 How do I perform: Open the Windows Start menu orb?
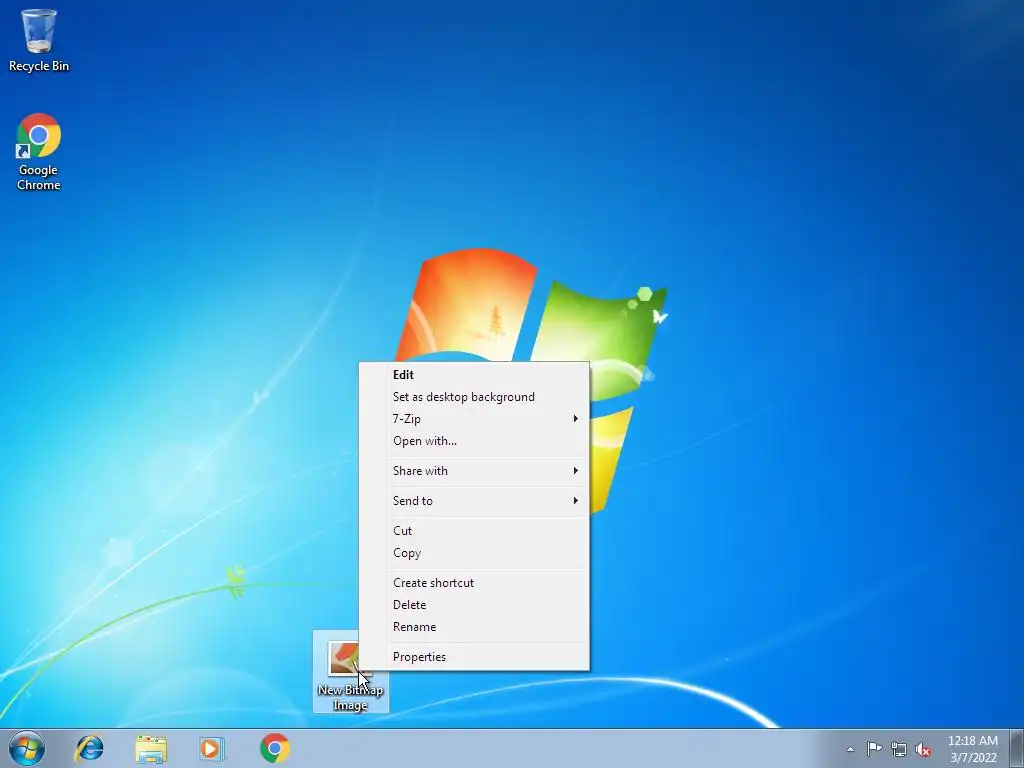tap(27, 748)
